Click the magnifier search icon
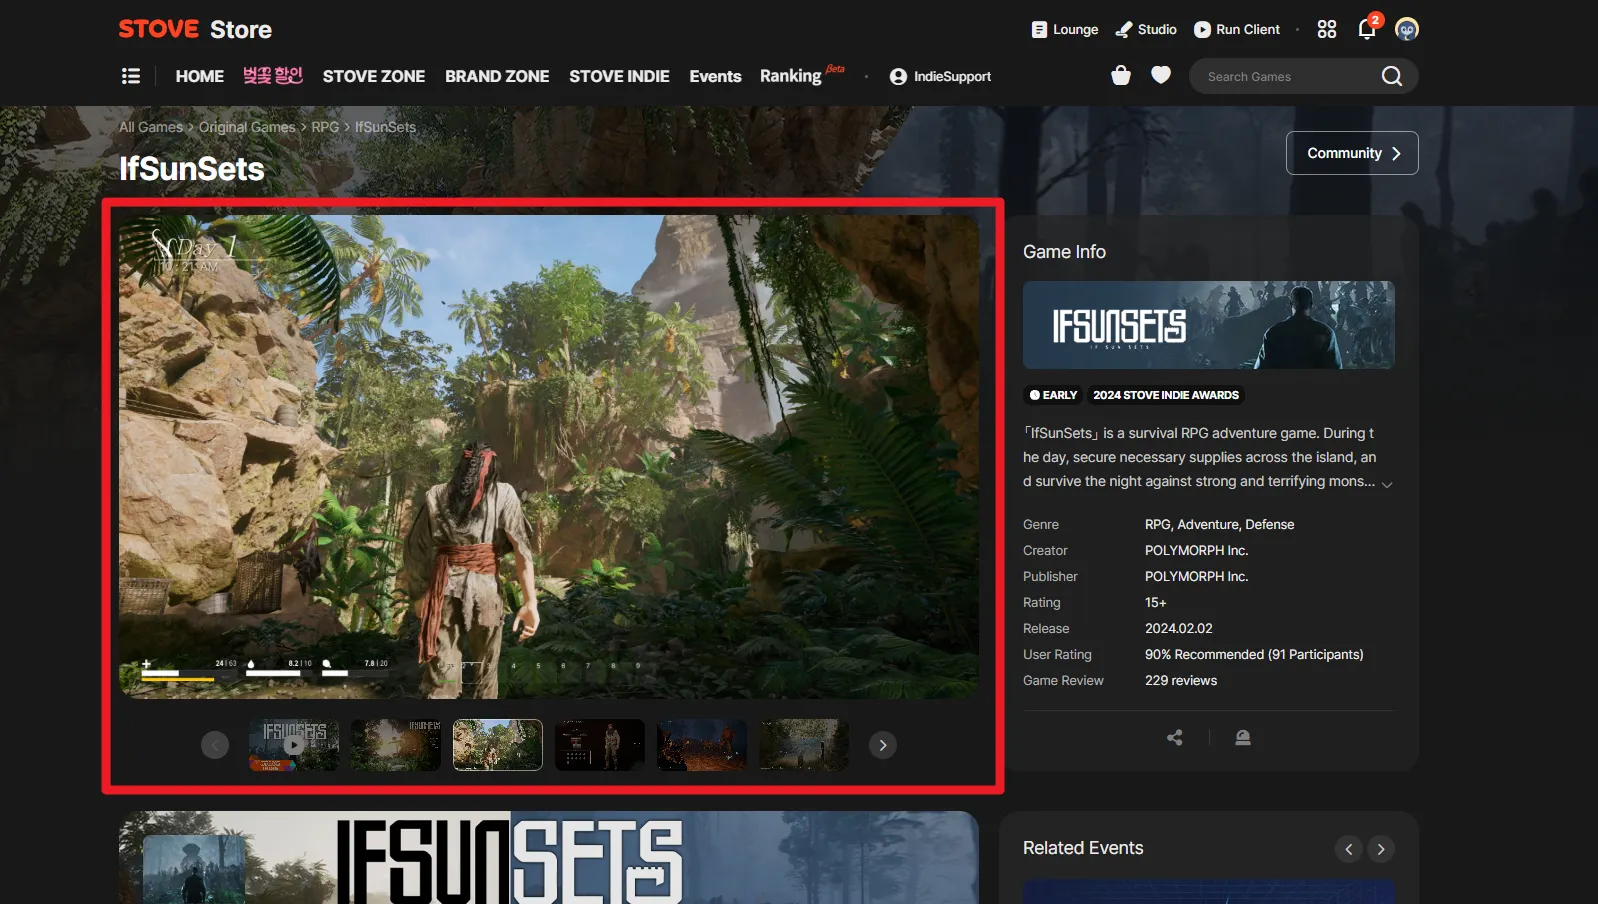The image size is (1598, 904). coord(1392,76)
